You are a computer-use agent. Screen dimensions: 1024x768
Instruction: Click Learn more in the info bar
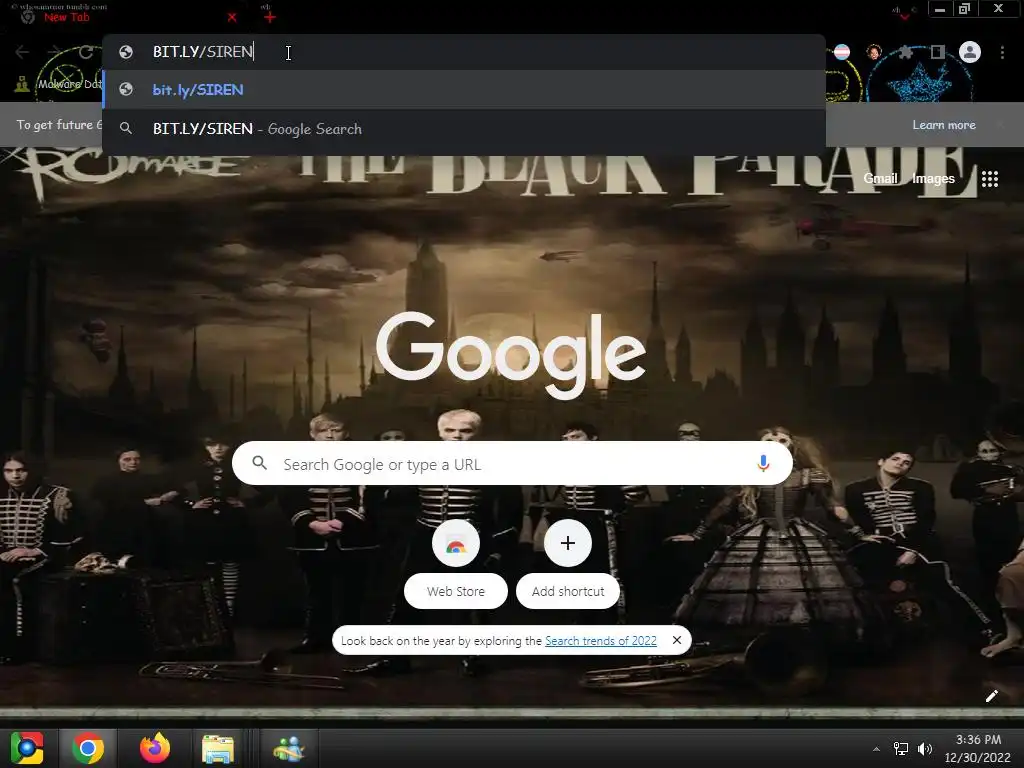pyautogui.click(x=944, y=125)
